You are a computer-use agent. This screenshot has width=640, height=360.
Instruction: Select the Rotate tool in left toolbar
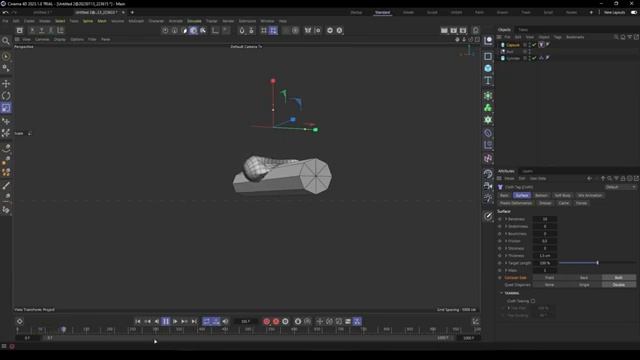click(x=6, y=96)
